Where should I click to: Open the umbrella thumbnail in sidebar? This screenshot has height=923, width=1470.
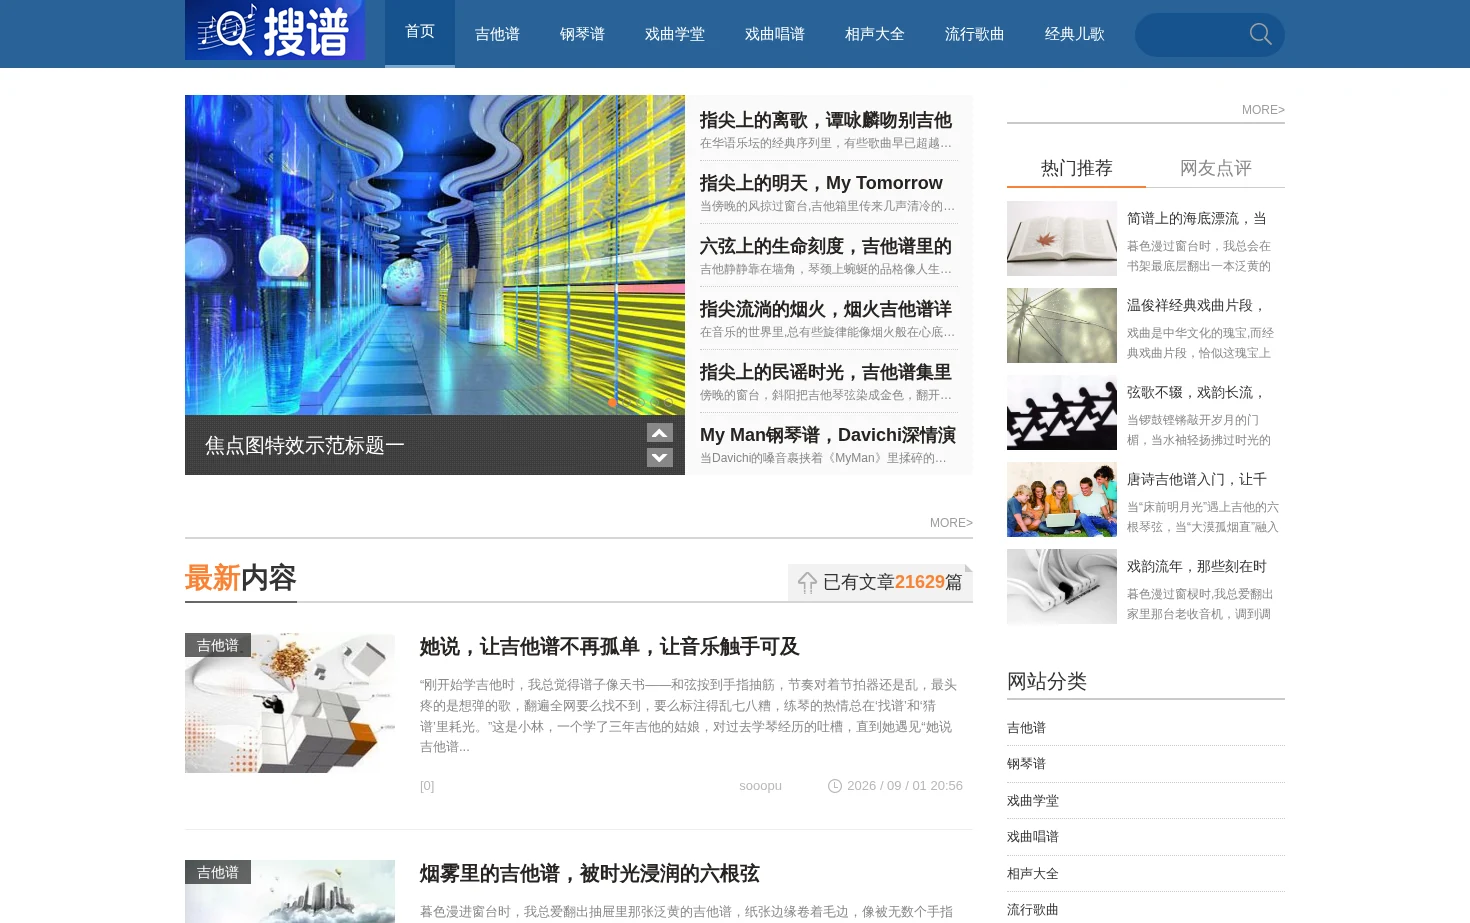click(x=1062, y=325)
